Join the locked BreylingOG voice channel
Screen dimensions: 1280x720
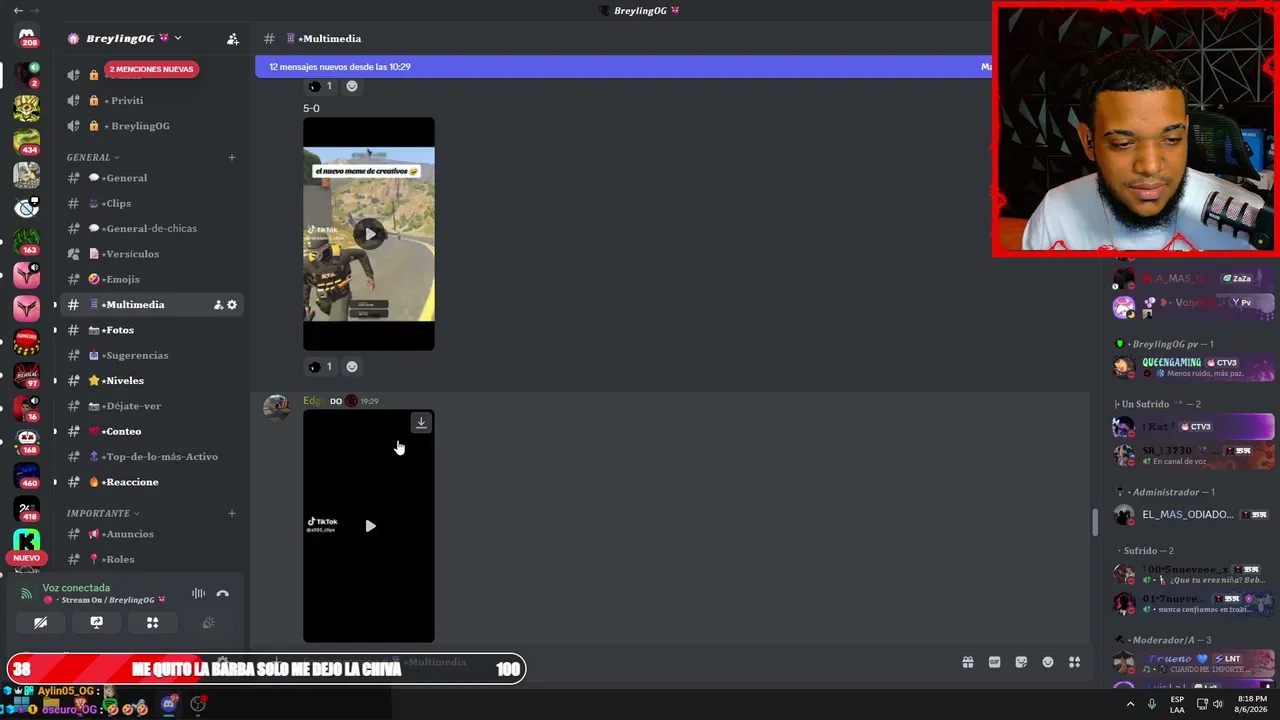[x=153, y=126]
